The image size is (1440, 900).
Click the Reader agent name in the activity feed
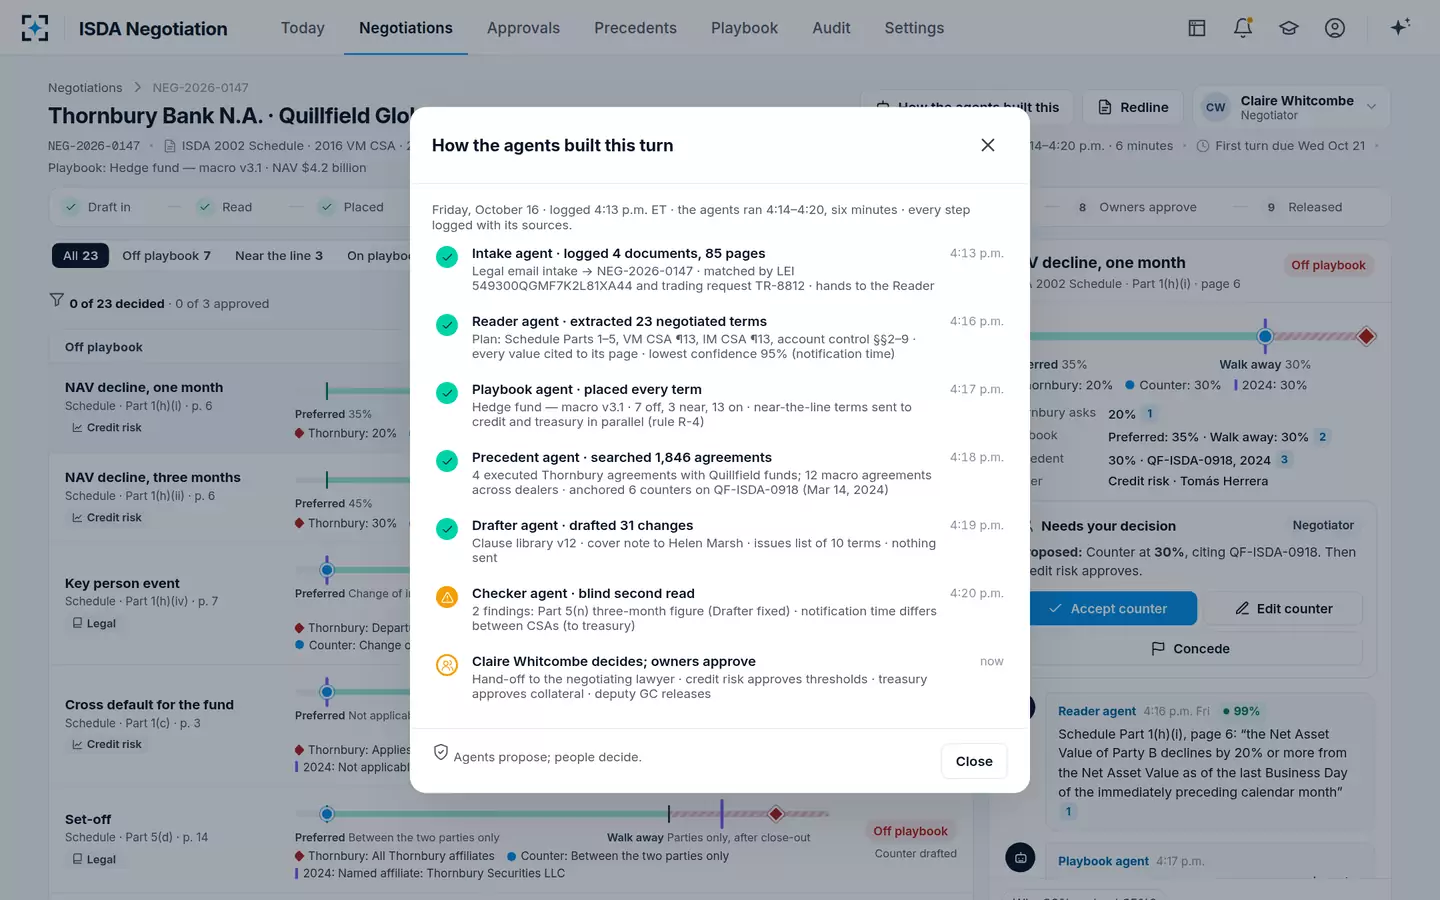1097,711
